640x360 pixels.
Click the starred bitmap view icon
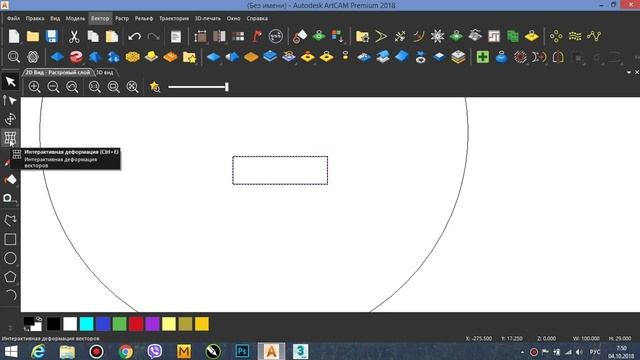coord(155,87)
